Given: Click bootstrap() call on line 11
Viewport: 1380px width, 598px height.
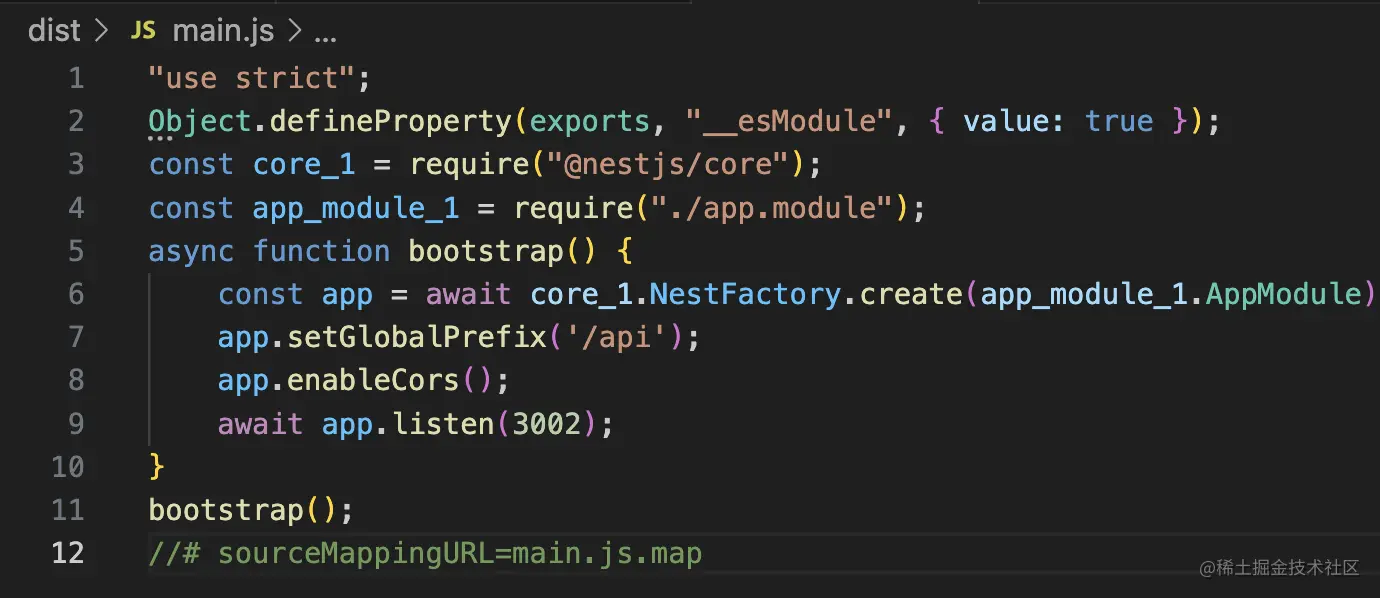Looking at the screenshot, I should [243, 509].
